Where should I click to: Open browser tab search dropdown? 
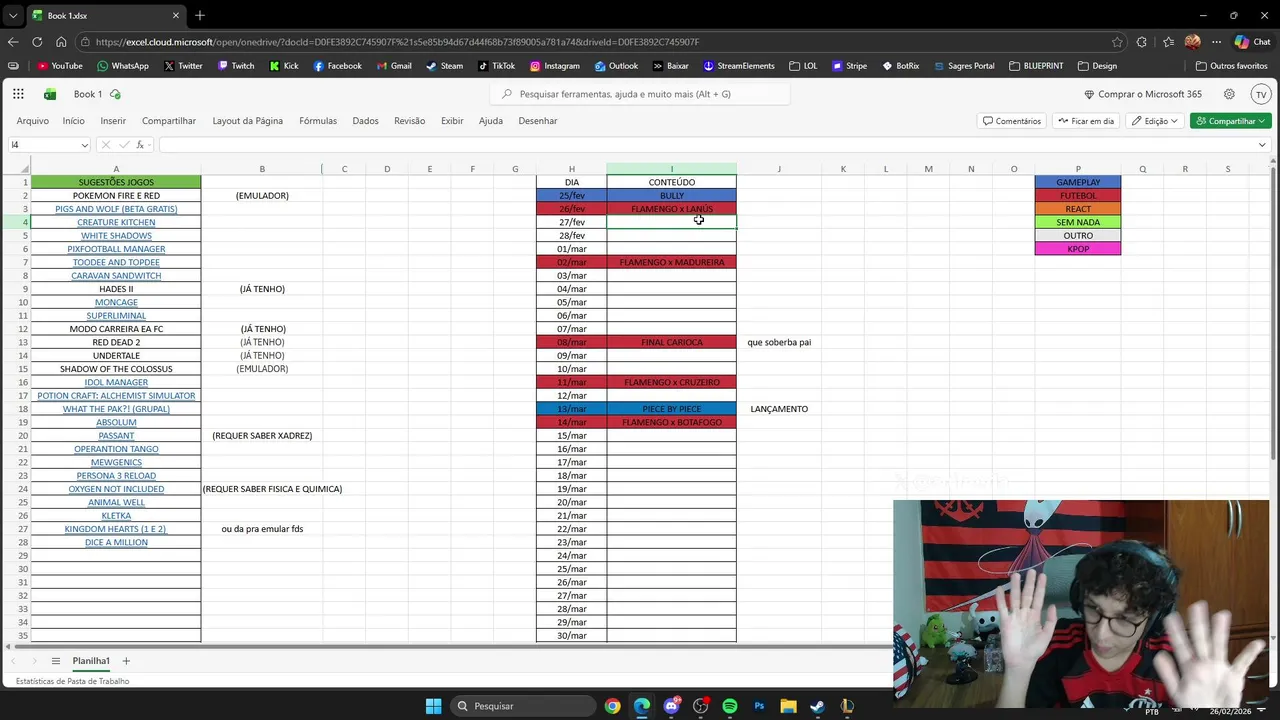(x=13, y=15)
